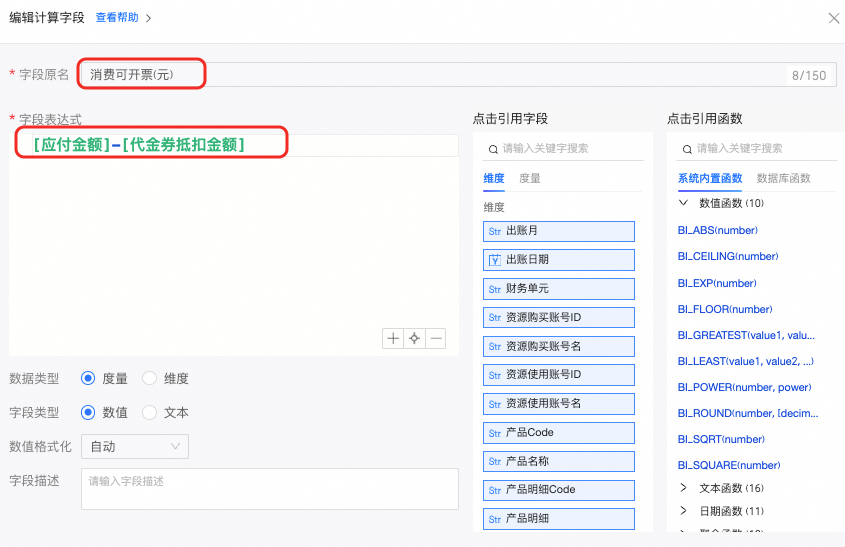
Task: Reference the 产品明细 field
Action: tap(559, 518)
